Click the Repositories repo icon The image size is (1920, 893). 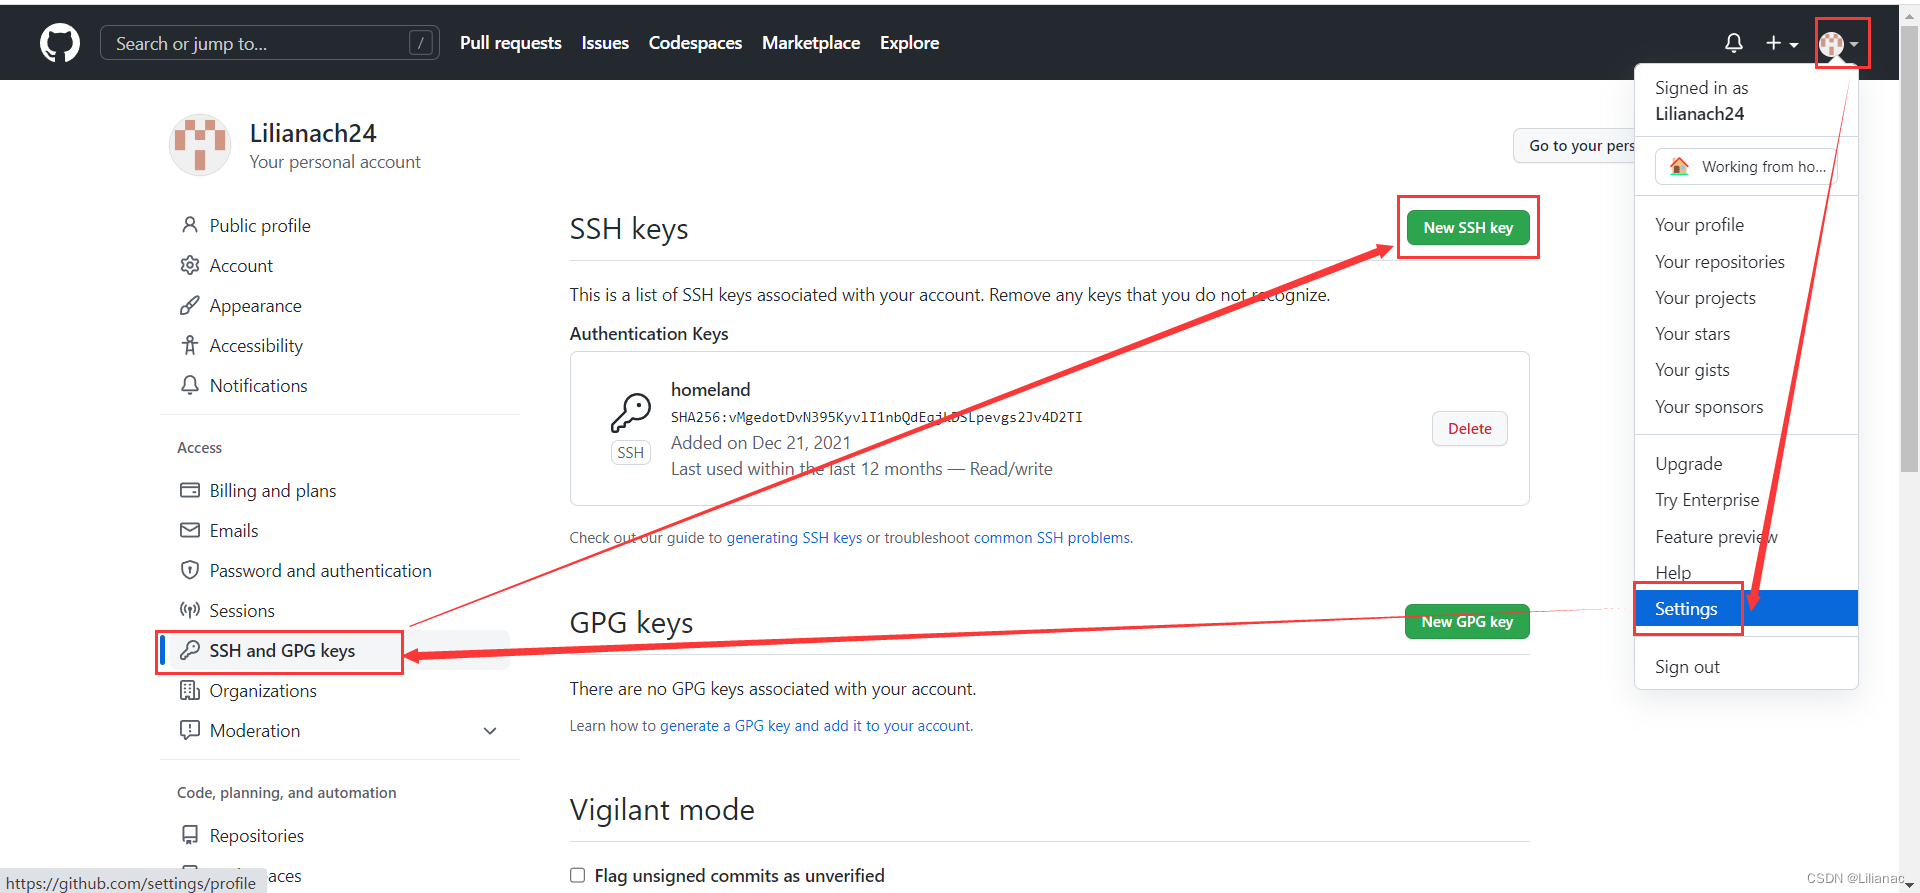[190, 835]
